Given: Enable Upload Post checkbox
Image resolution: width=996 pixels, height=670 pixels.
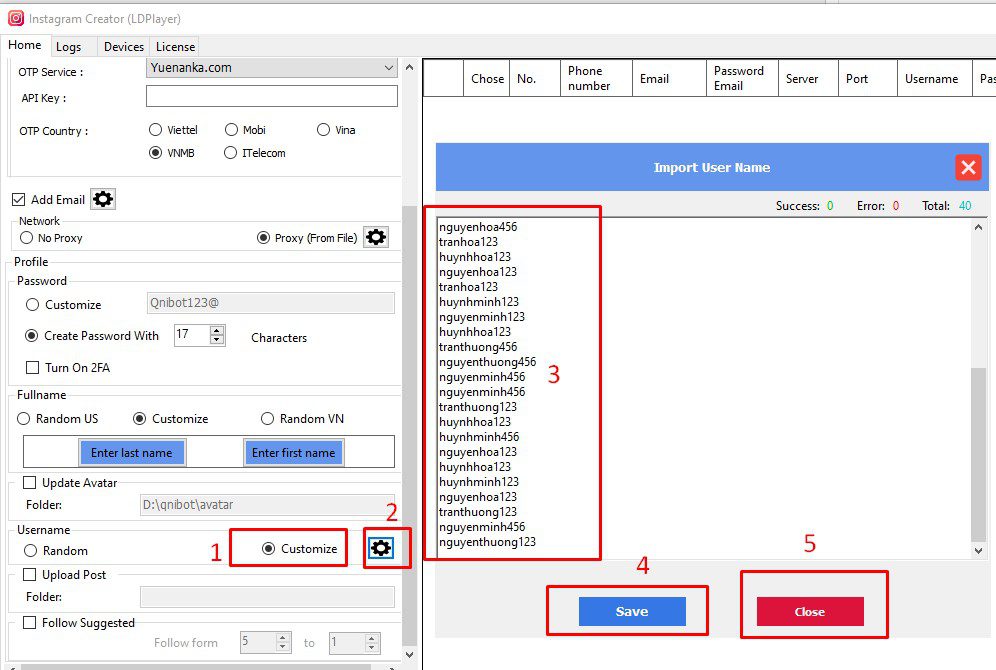Looking at the screenshot, I should [x=29, y=575].
